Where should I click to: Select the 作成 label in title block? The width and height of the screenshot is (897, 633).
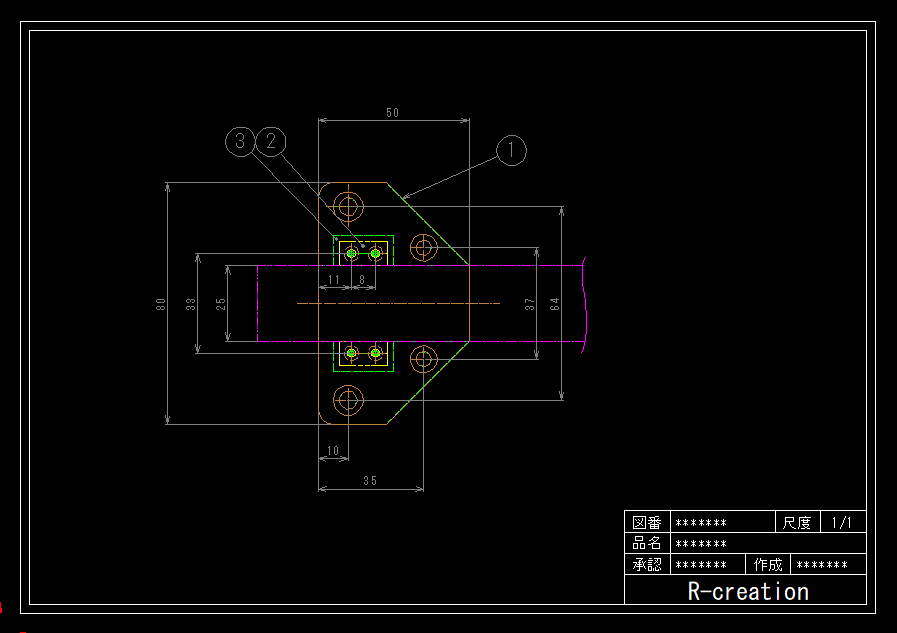768,564
